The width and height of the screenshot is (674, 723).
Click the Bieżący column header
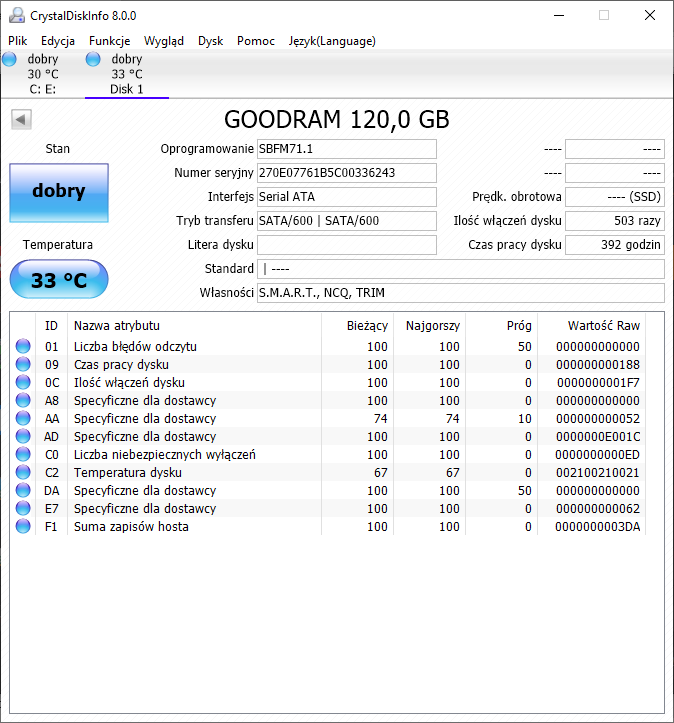(357, 326)
